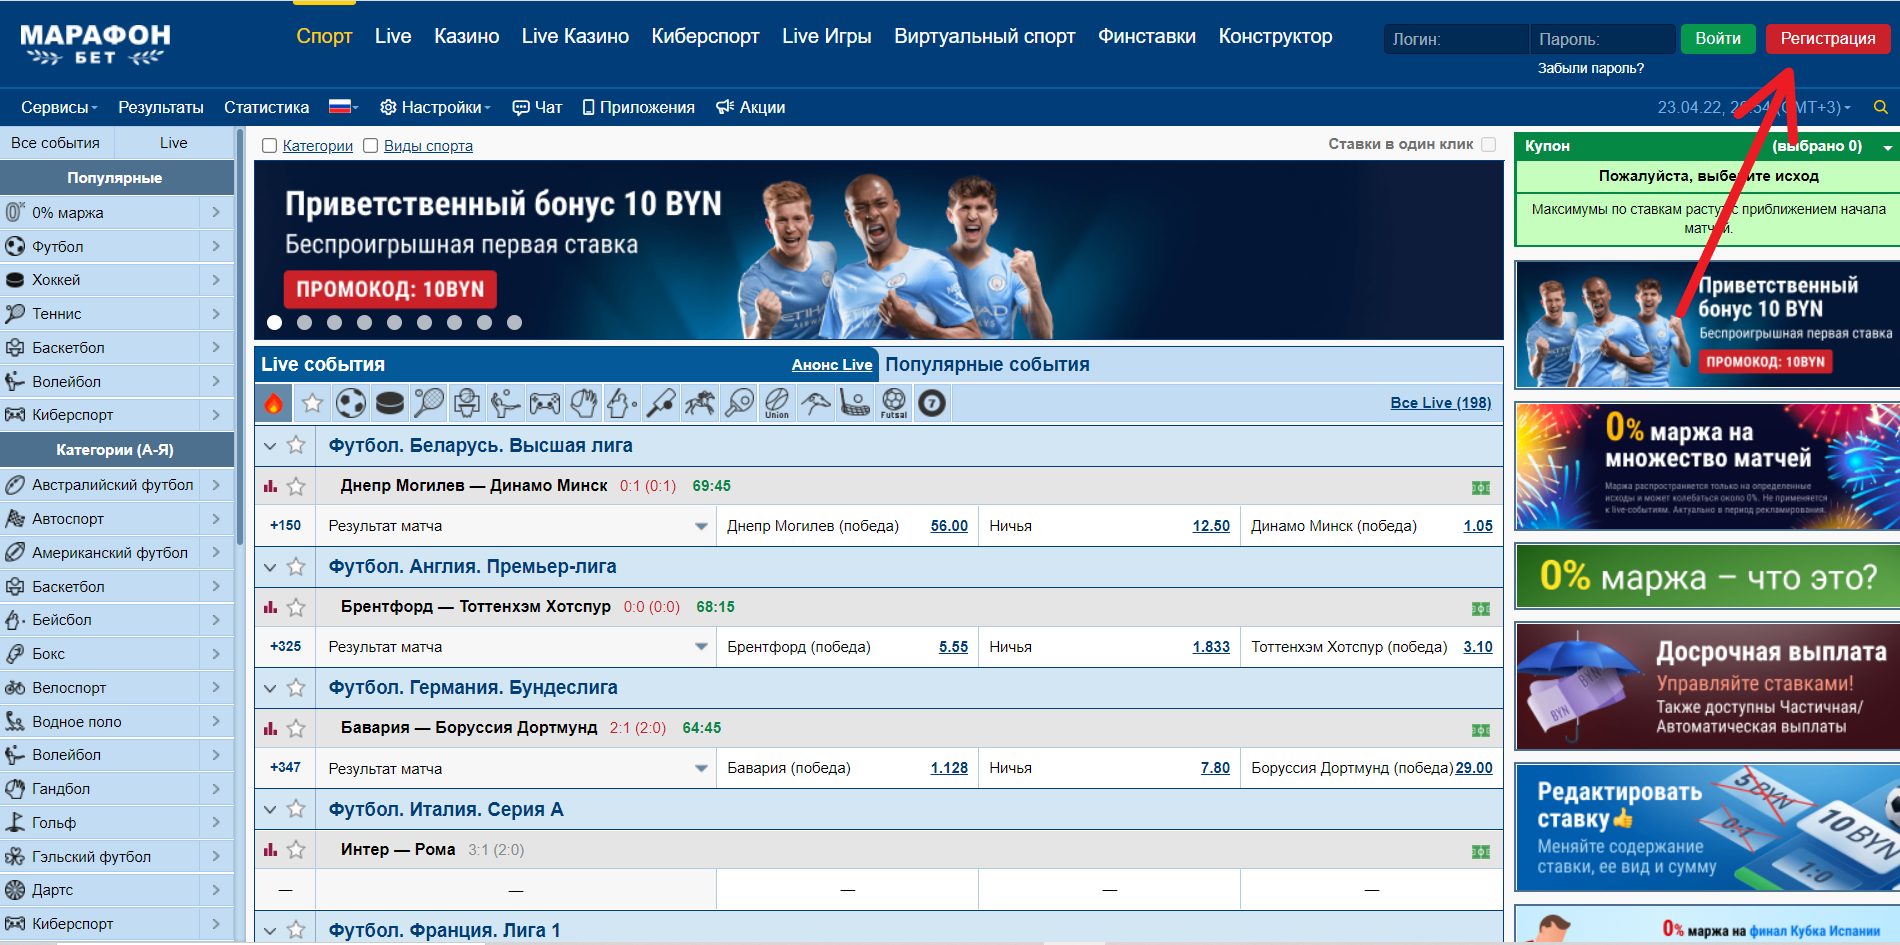Filter Live events by greyhound racing icon
The image size is (1900, 945).
tap(816, 403)
